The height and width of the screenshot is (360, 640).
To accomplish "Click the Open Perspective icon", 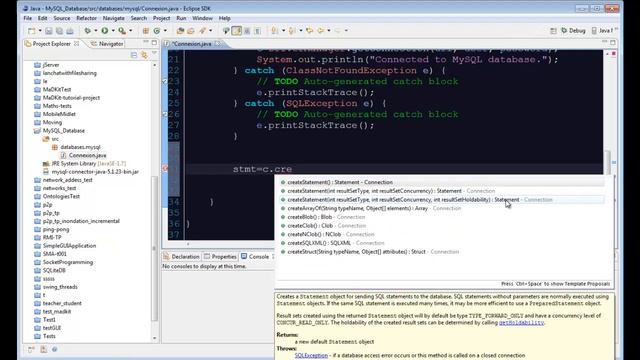I will coord(553,31).
